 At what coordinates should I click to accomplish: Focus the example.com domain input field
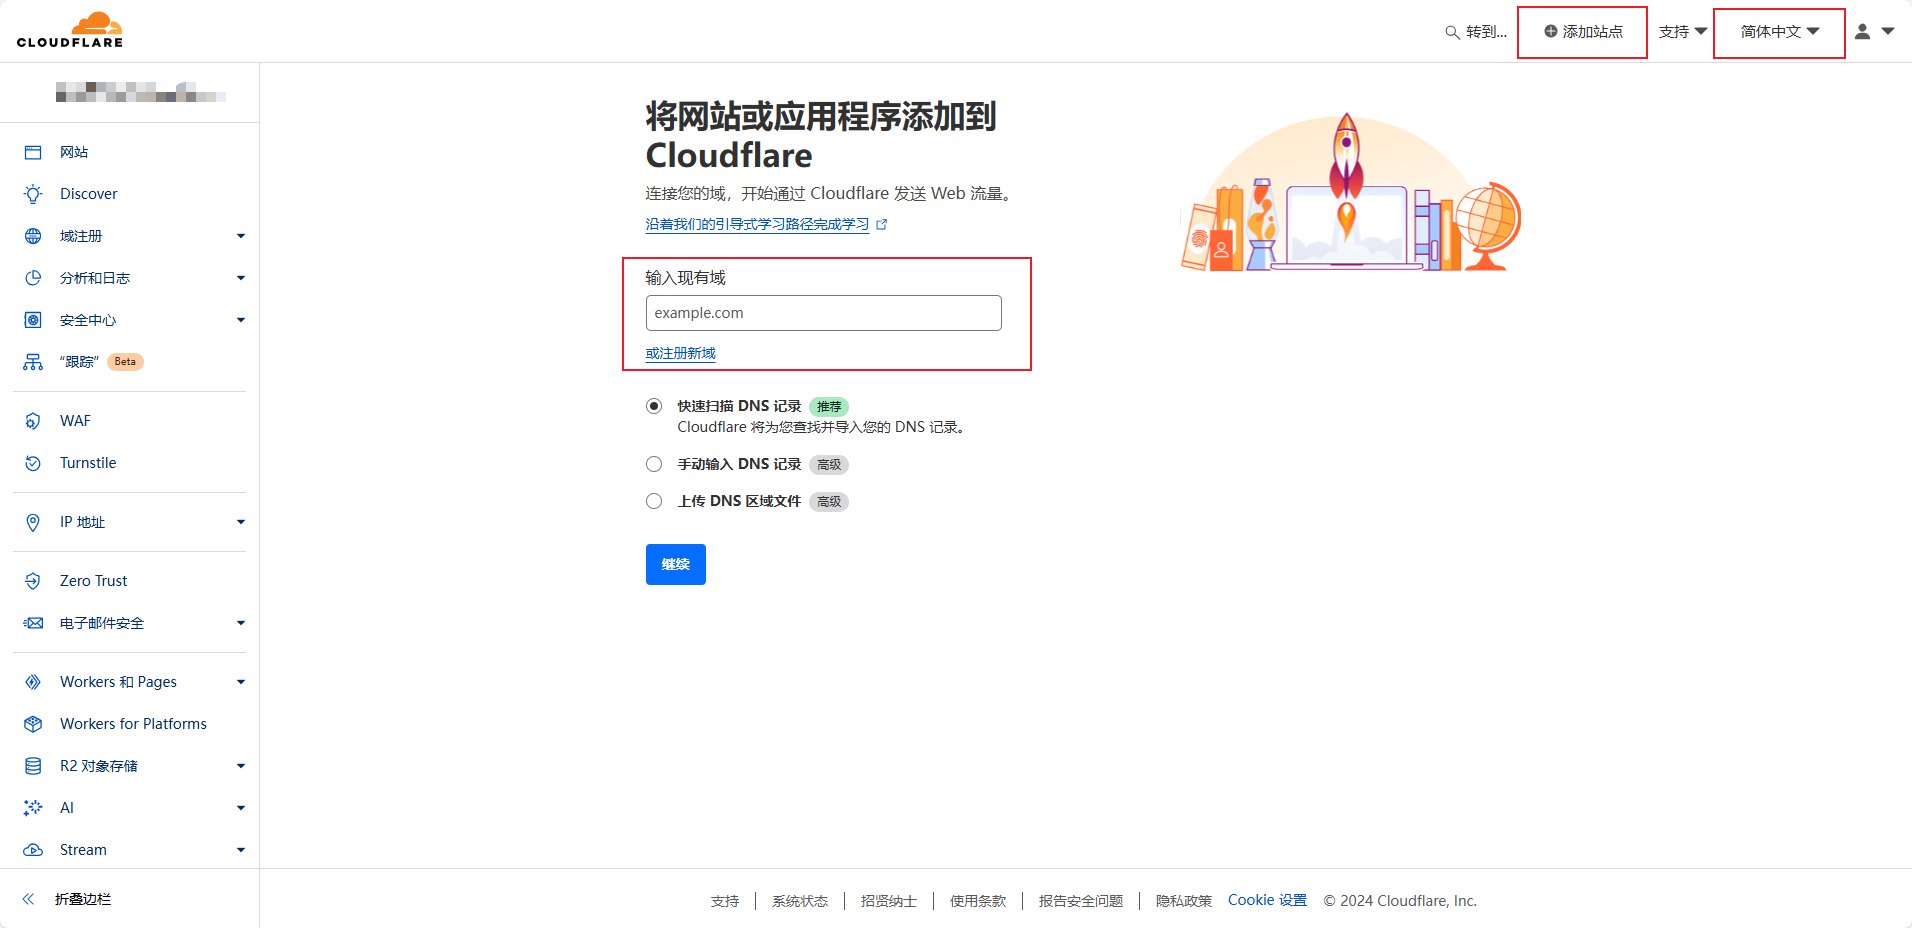[x=823, y=313]
